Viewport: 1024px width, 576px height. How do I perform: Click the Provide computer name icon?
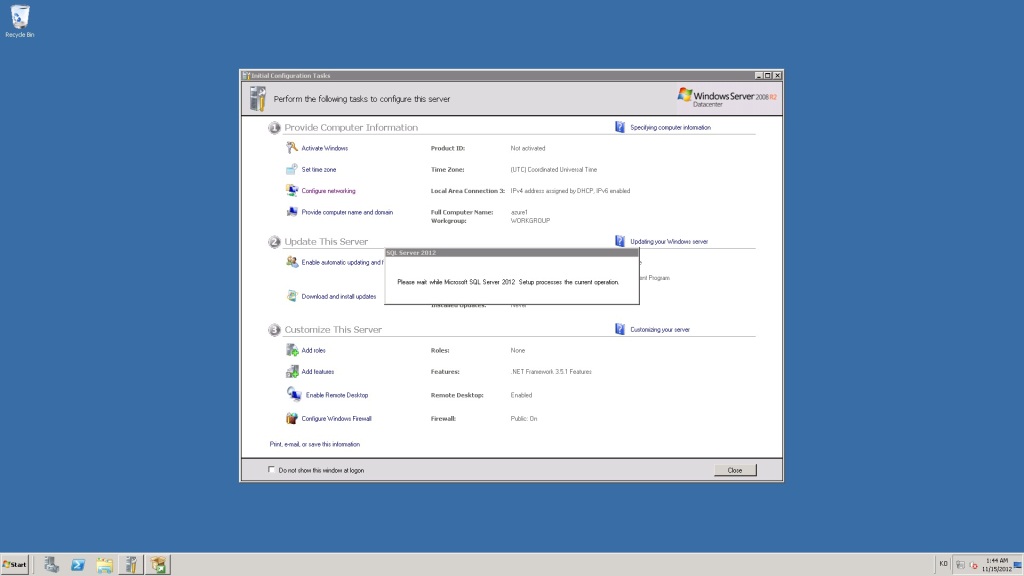point(291,212)
